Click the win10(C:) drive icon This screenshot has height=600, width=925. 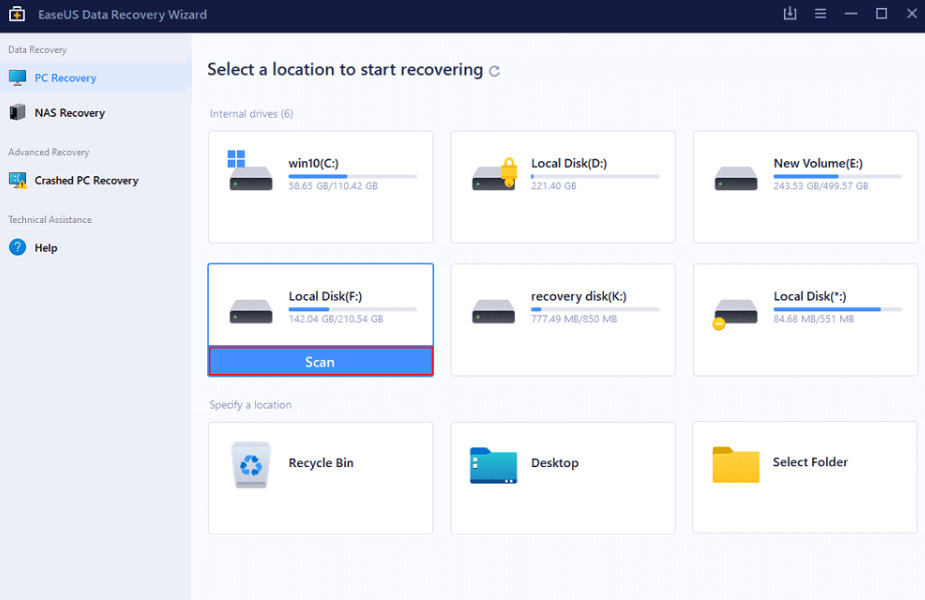pos(250,171)
